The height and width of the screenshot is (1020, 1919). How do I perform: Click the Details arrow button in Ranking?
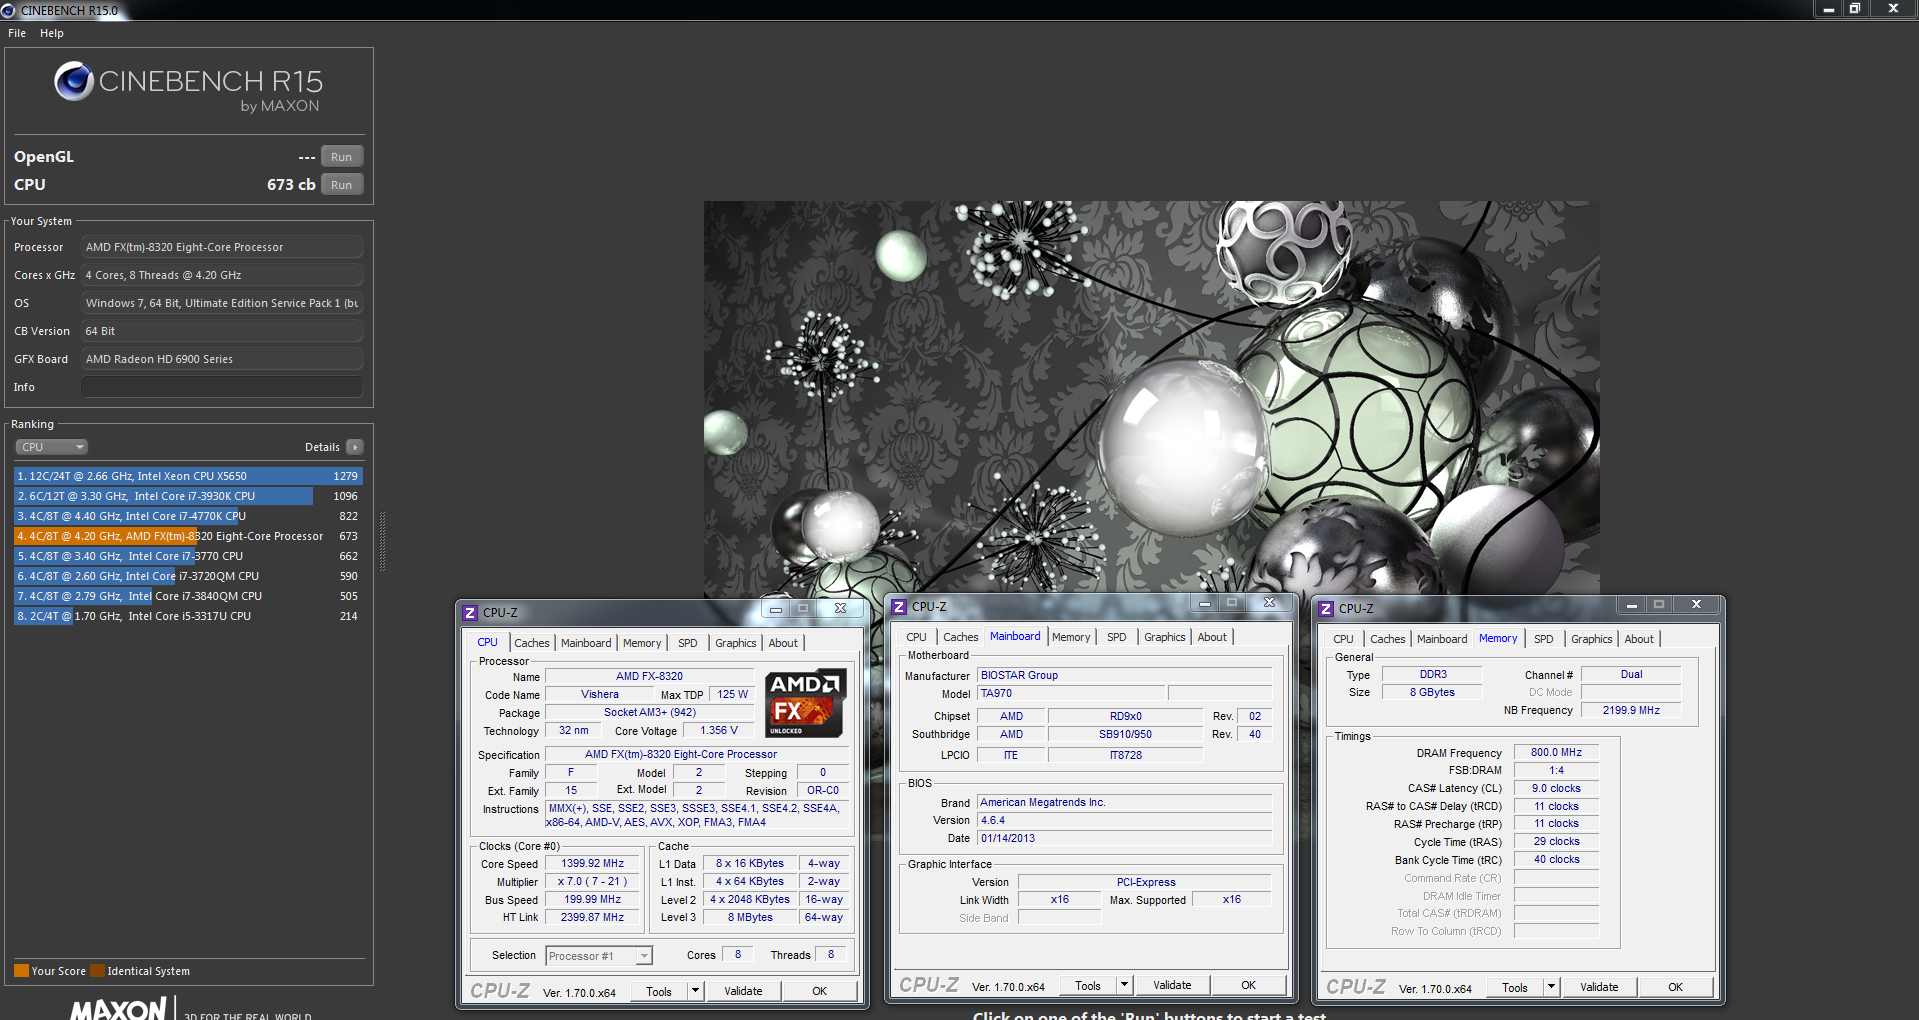coord(355,447)
